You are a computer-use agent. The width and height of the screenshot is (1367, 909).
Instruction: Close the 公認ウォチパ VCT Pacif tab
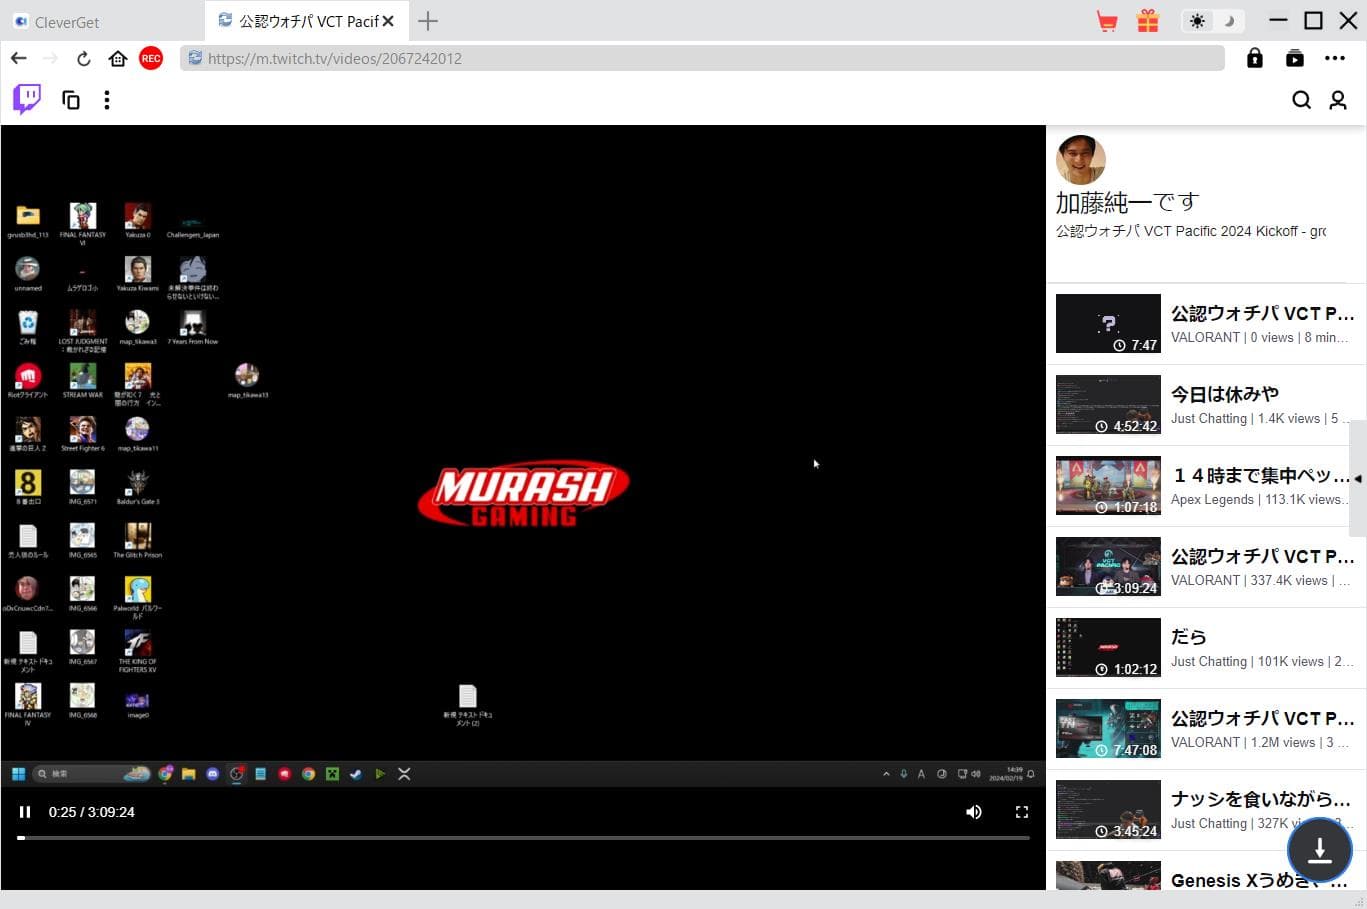click(388, 21)
